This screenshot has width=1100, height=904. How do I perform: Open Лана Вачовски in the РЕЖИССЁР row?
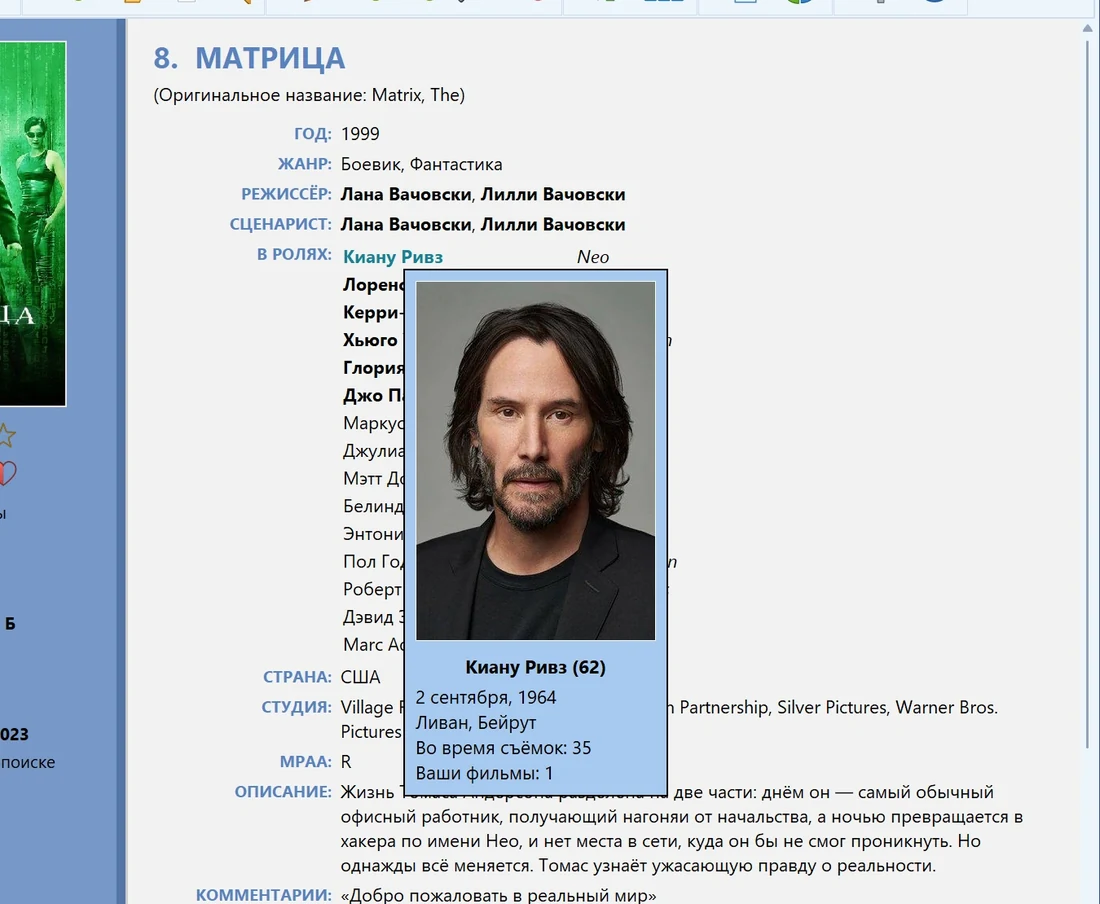[406, 194]
